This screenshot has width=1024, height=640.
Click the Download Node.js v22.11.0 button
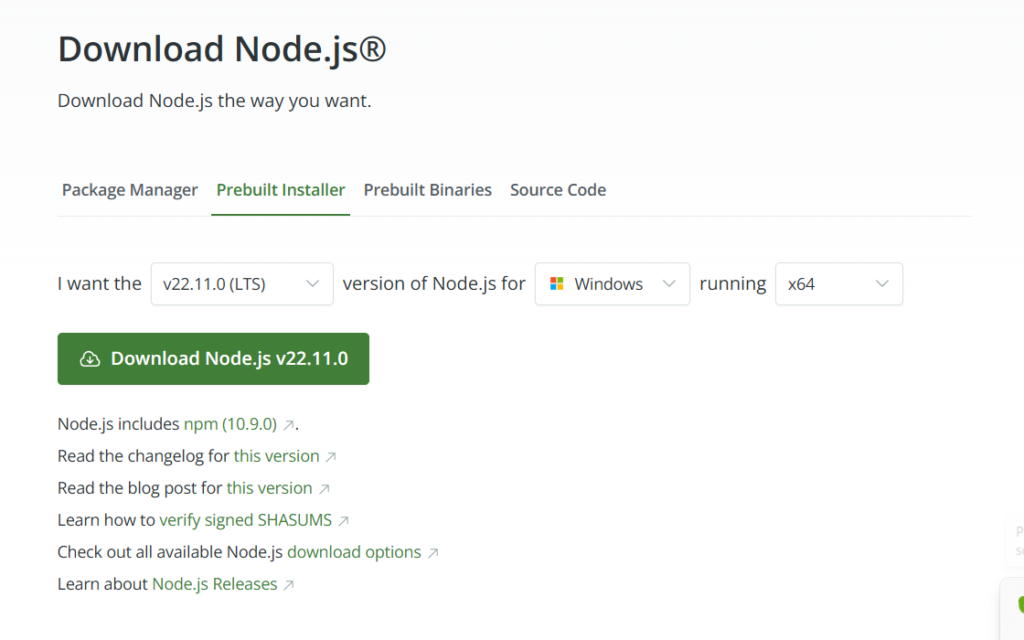pos(214,359)
